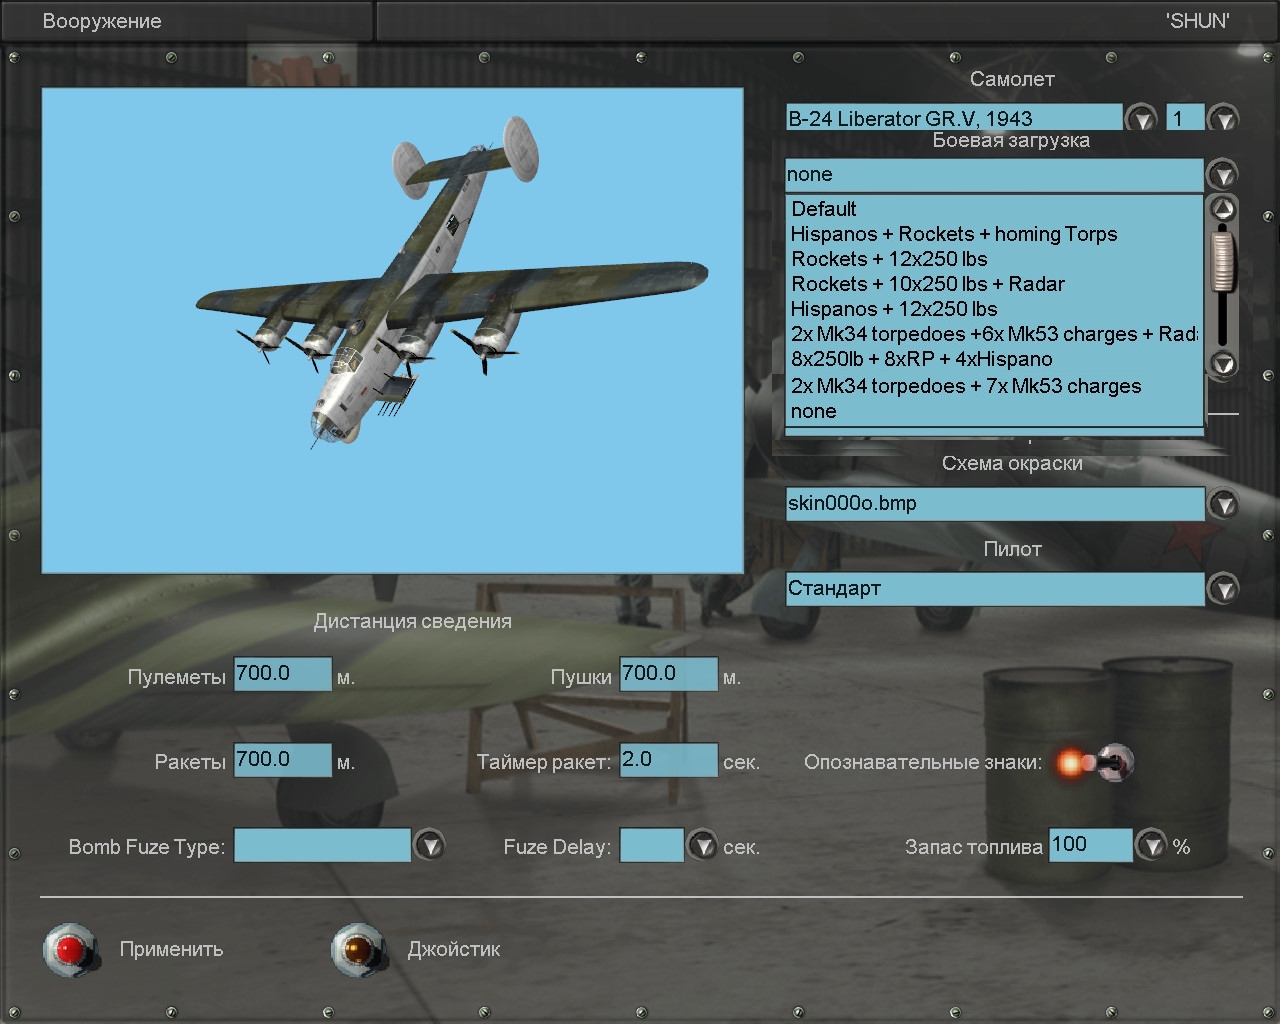The image size is (1280, 1024).
Task: Open the aircraft number dropdown arrow
Action: click(x=1223, y=118)
